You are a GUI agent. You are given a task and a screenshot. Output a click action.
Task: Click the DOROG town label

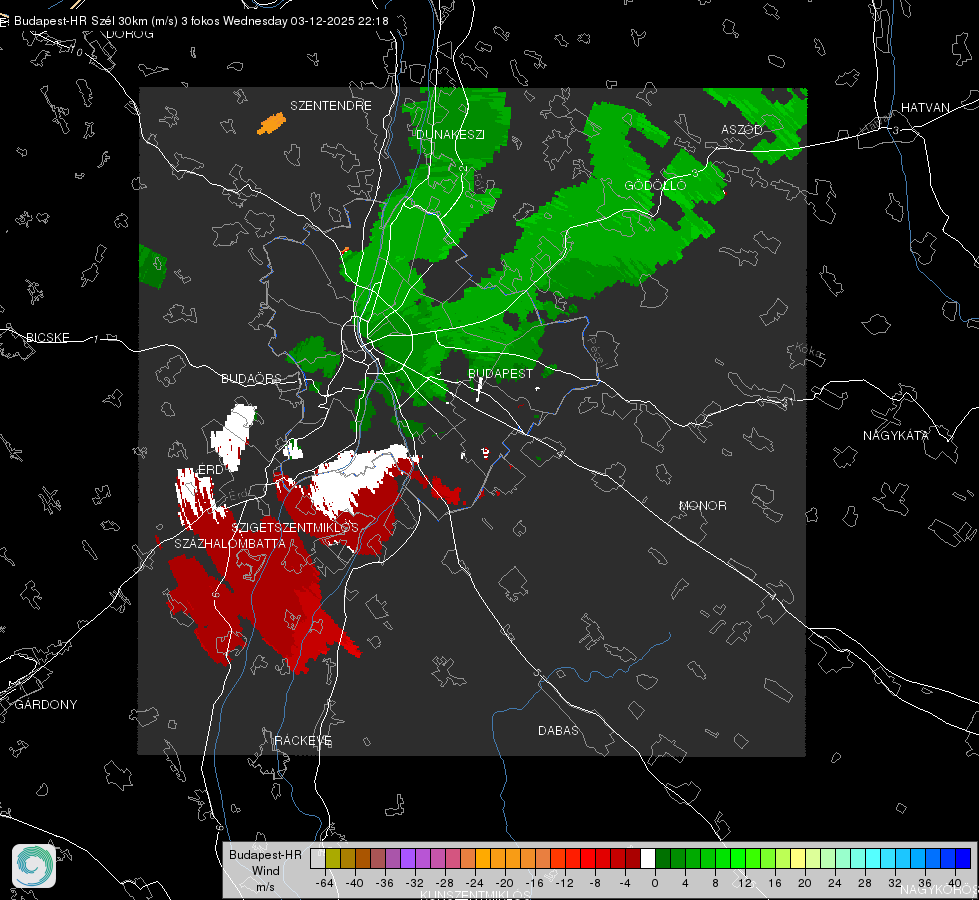click(130, 34)
